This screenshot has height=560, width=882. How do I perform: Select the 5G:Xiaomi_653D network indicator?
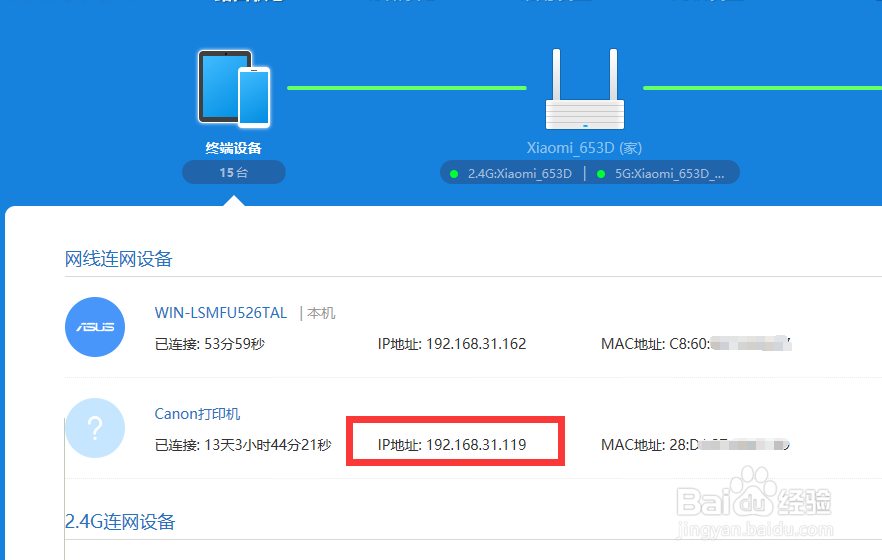pos(661,173)
